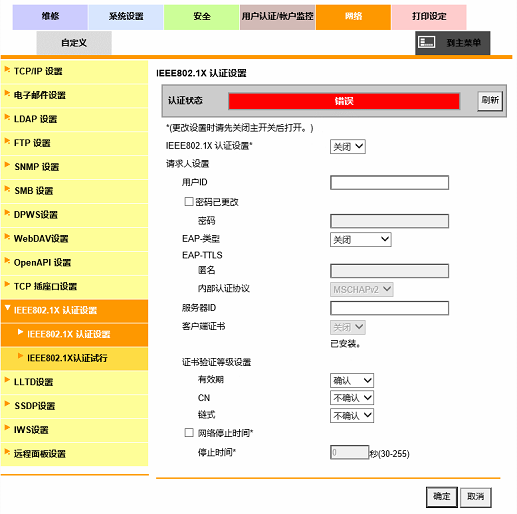This screenshot has width=517, height=514.
Task: Click the 用户ID input field
Action: coord(389,182)
